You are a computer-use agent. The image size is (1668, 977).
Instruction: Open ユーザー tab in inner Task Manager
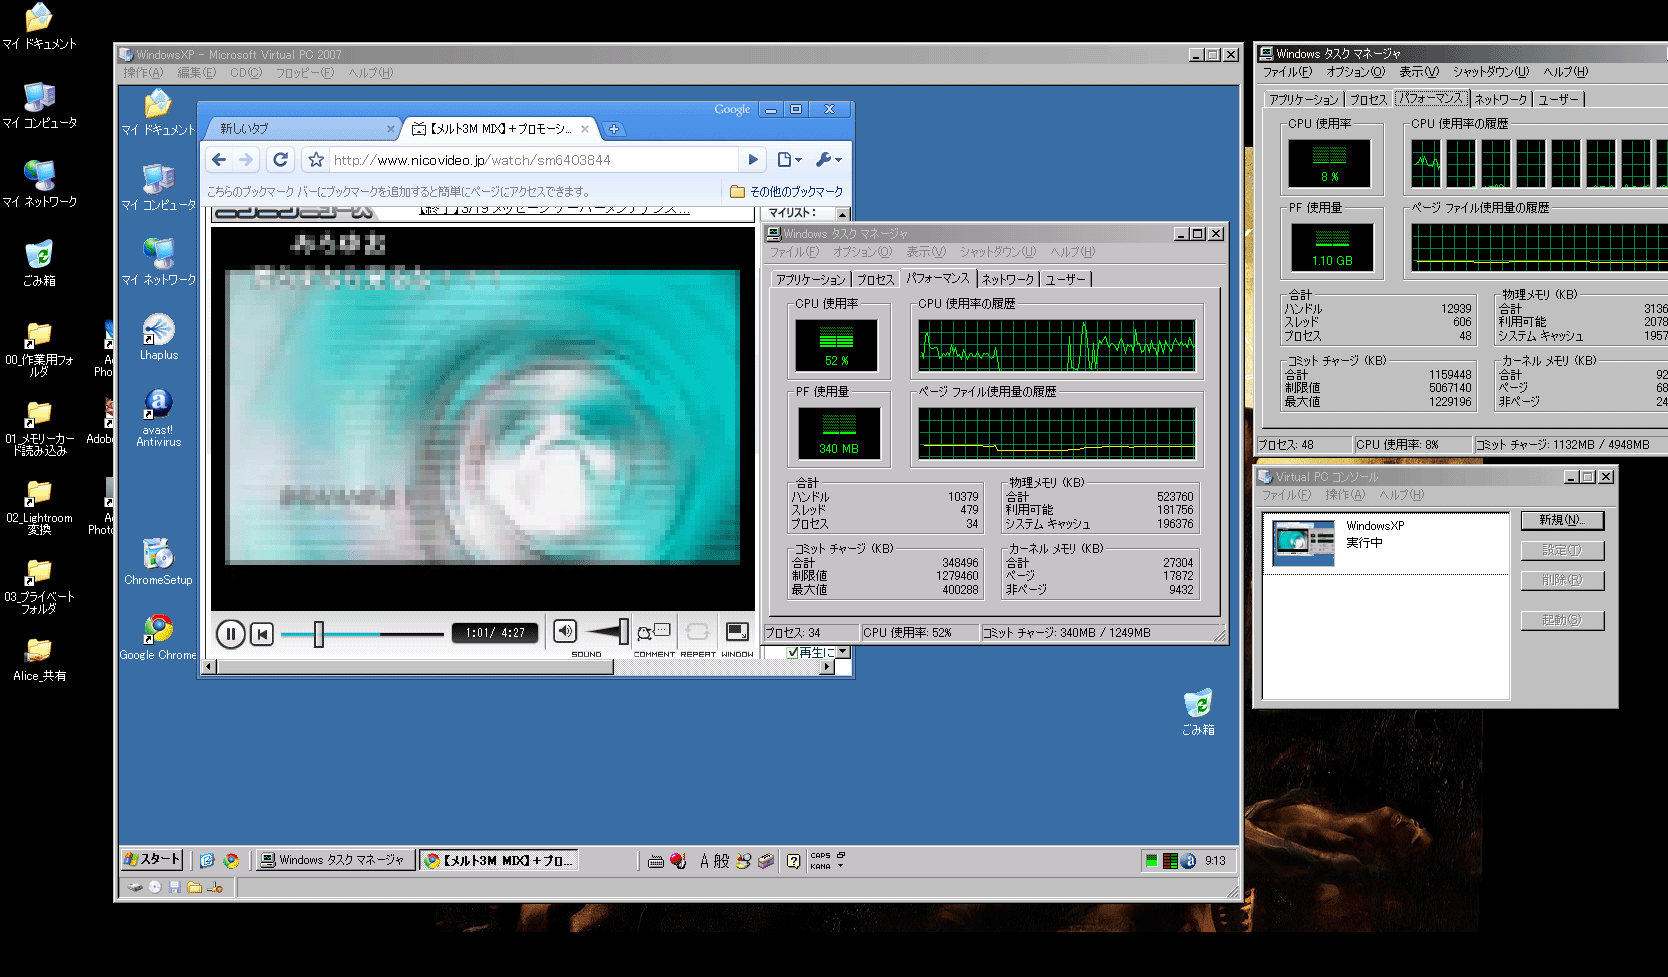(1065, 279)
